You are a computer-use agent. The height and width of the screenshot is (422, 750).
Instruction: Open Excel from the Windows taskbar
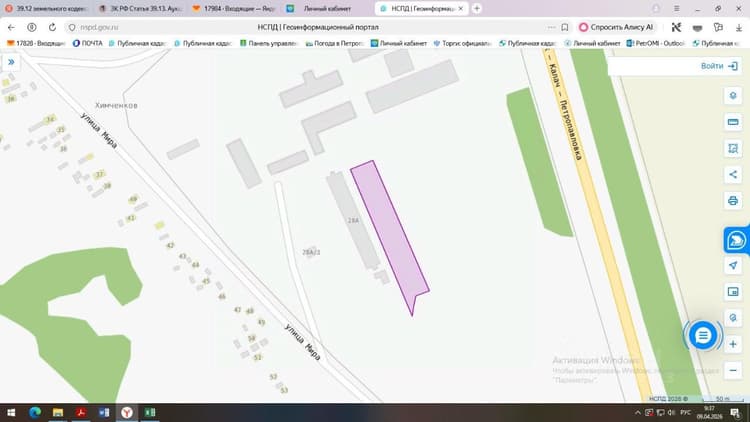point(150,412)
